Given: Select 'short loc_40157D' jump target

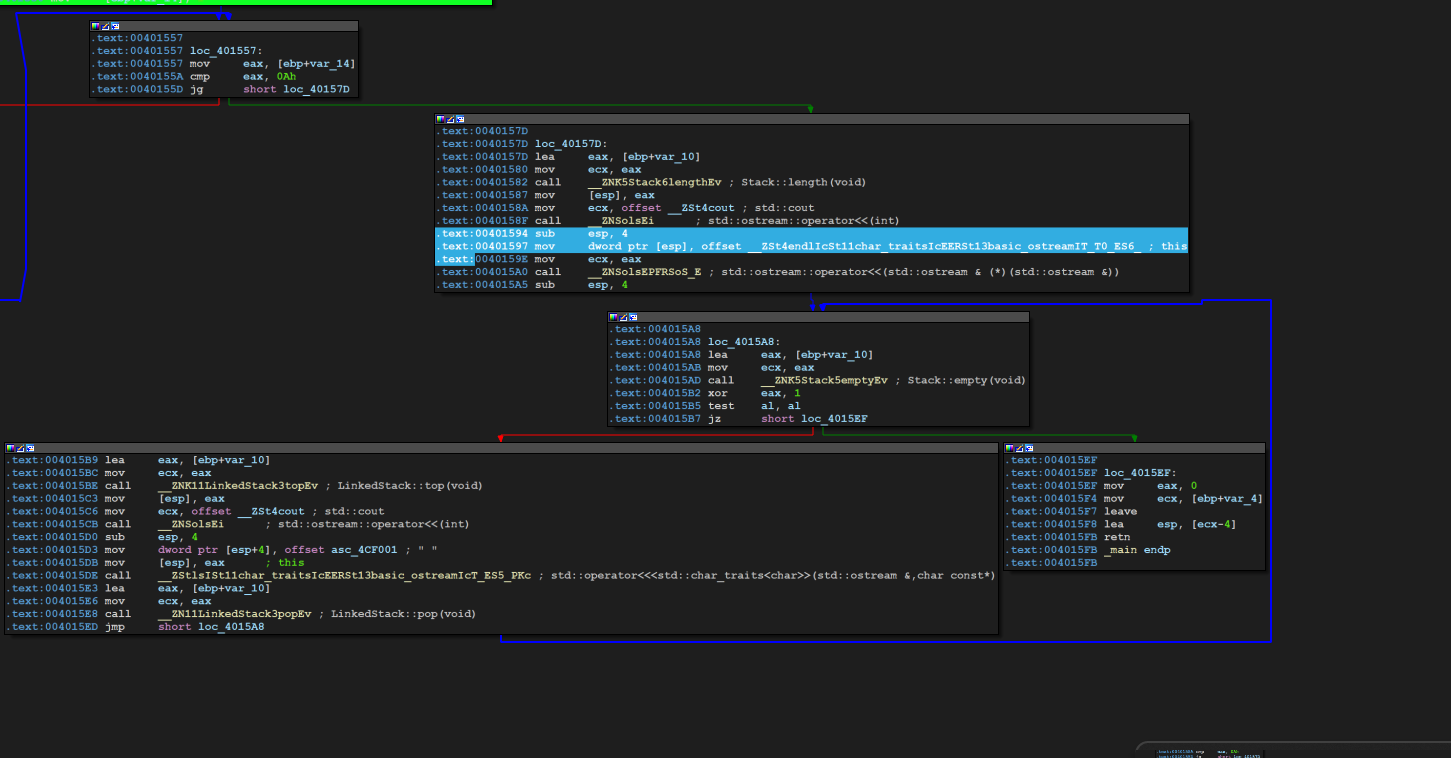Looking at the screenshot, I should coord(297,89).
